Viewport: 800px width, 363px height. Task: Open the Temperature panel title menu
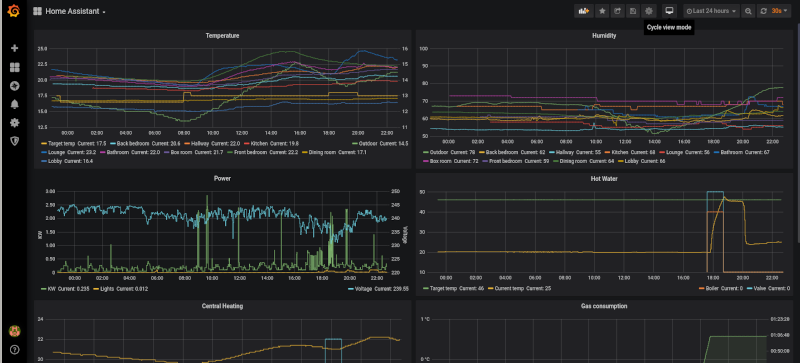click(222, 36)
